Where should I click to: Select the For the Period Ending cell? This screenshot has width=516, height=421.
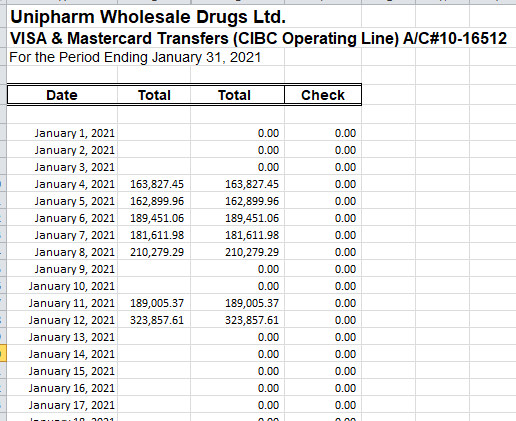[135, 57]
